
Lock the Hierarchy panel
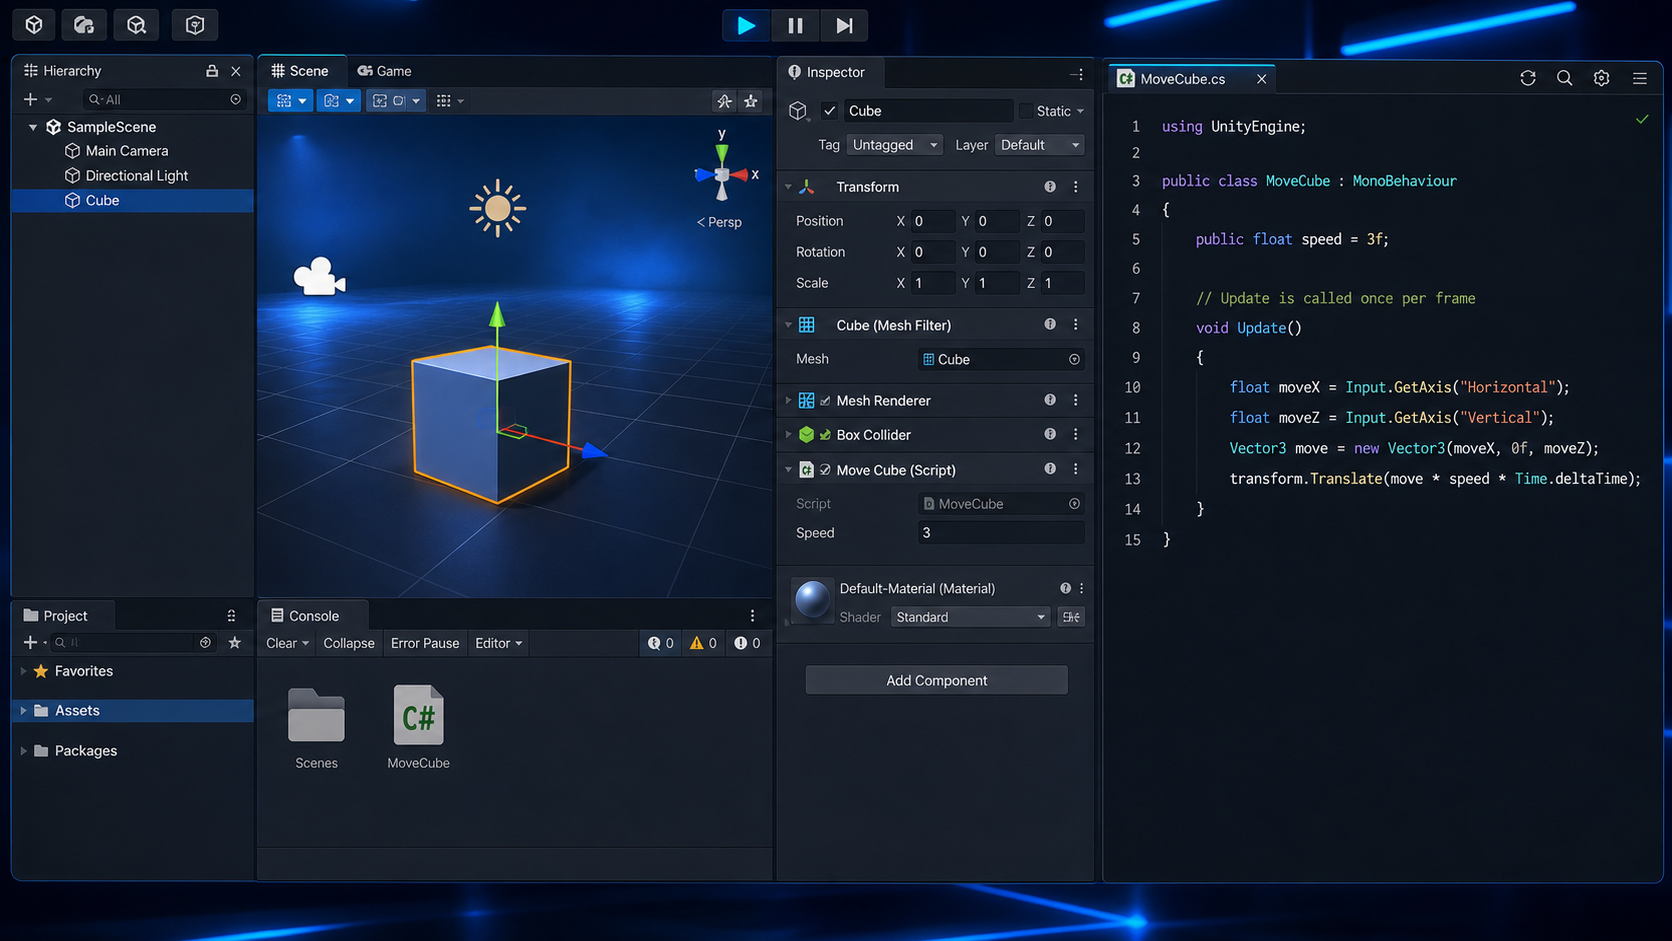(x=211, y=71)
